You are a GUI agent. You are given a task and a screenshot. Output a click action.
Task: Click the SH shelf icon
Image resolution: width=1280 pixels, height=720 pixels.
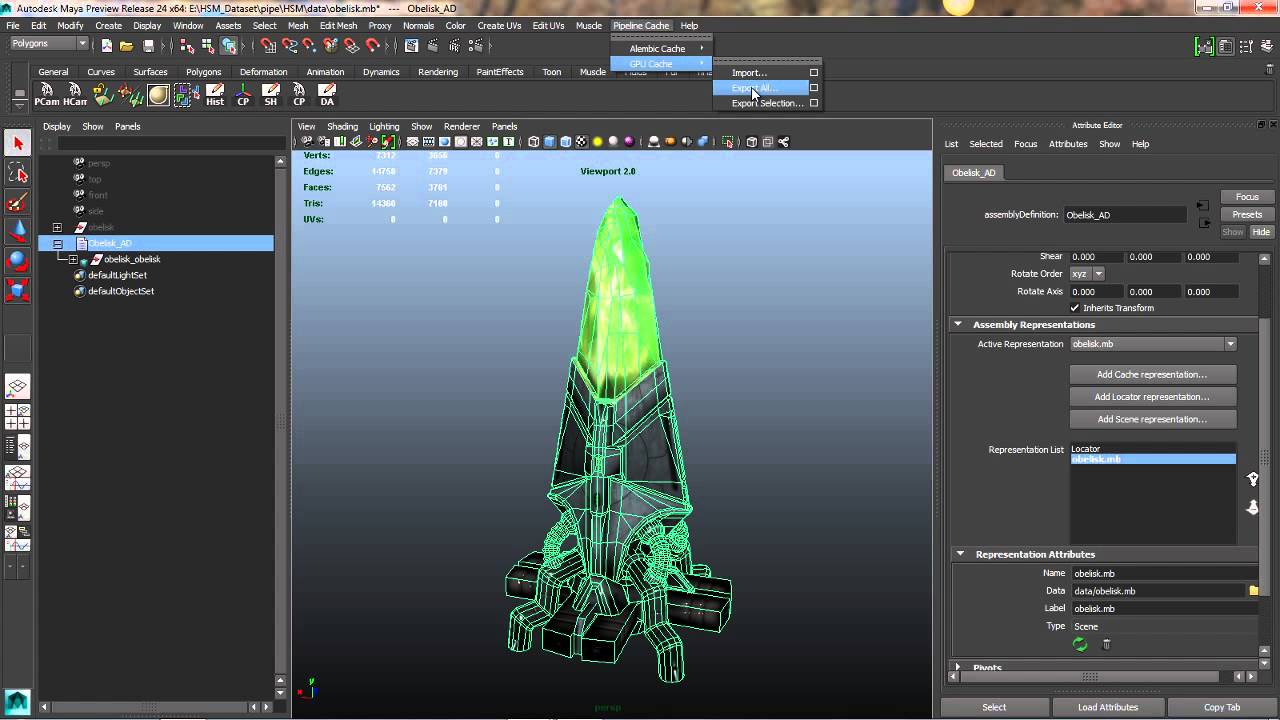pos(271,95)
